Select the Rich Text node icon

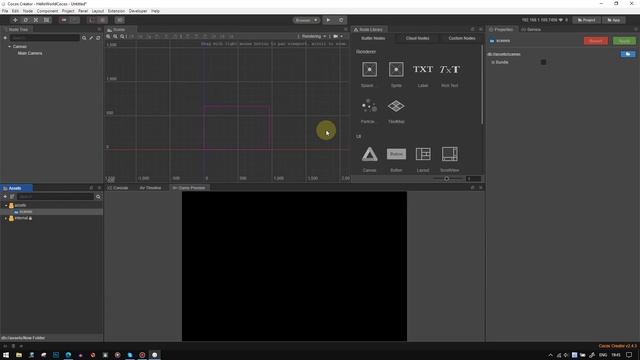pos(449,69)
